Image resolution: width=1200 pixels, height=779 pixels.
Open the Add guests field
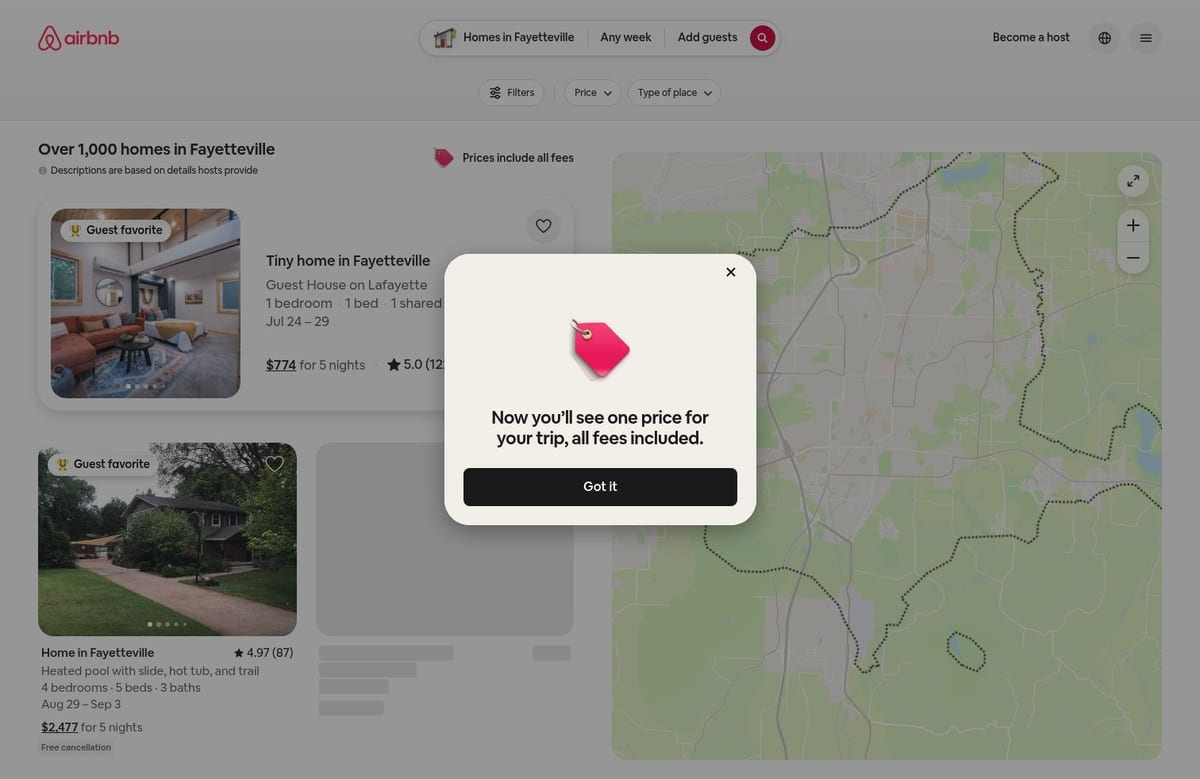707,38
